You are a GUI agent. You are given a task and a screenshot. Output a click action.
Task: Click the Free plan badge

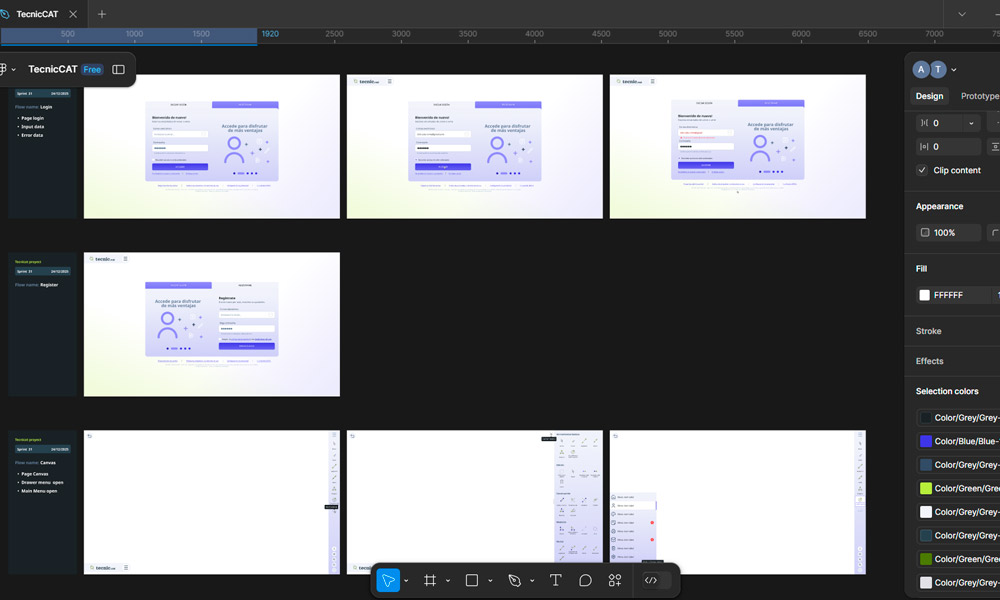92,70
